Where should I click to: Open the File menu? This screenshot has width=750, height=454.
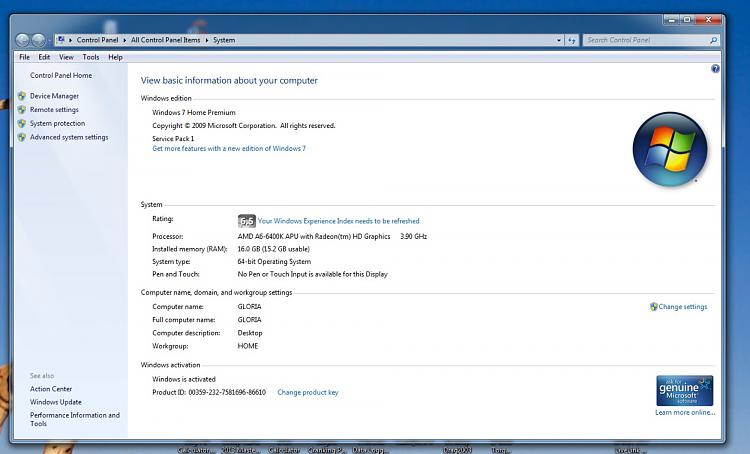tap(24, 57)
